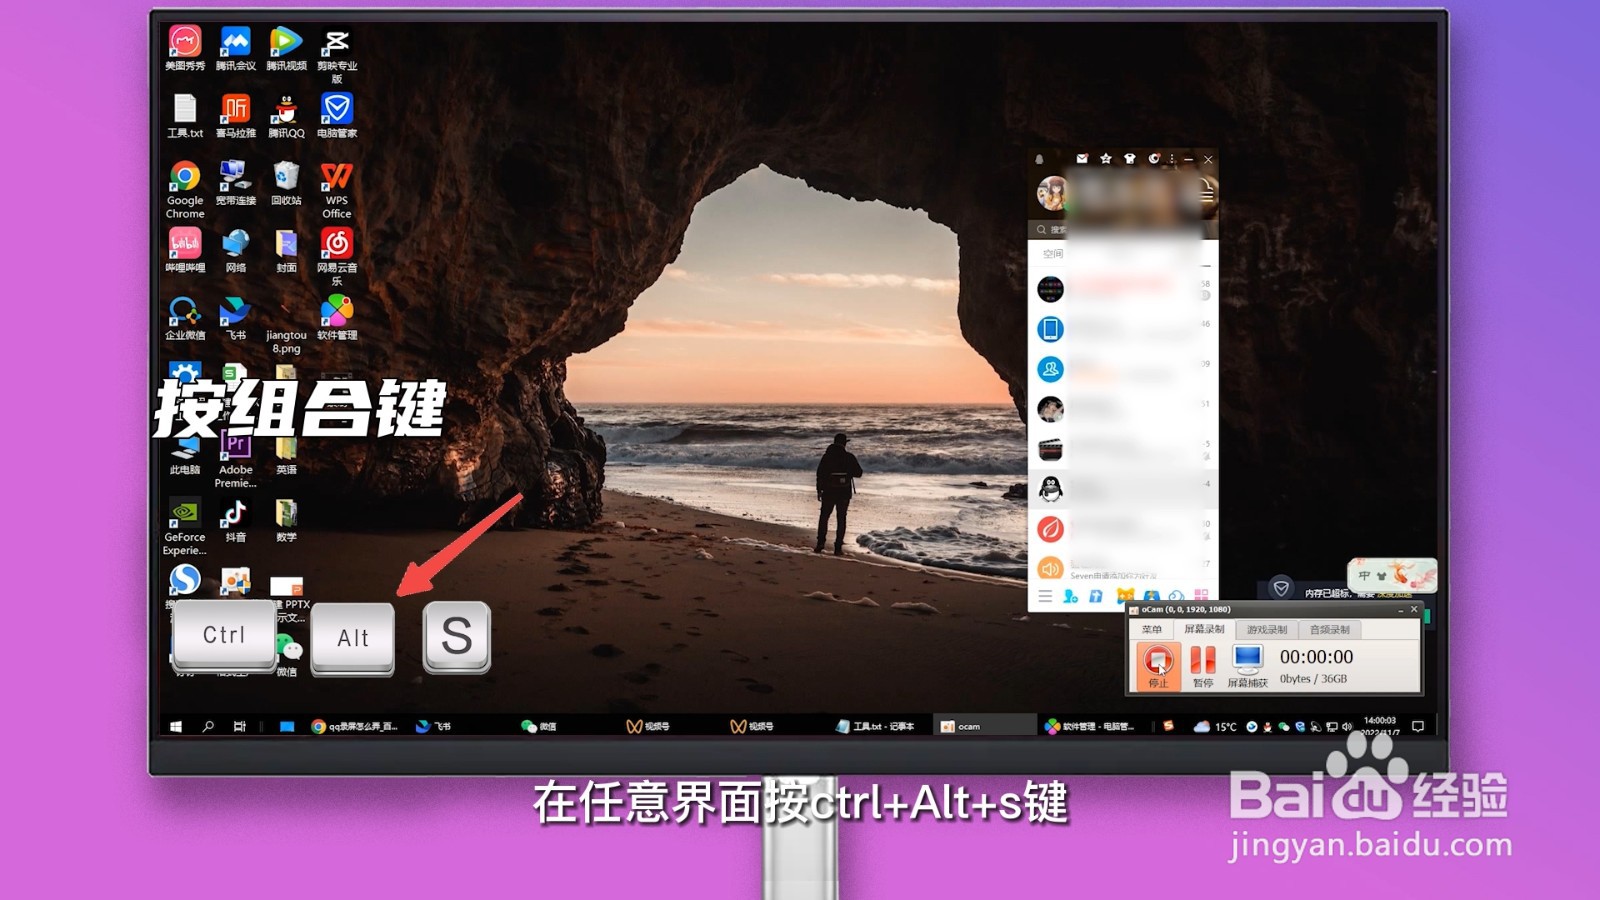Open the 软件管理 desktop shortcut
The image size is (1600, 900).
tap(337, 318)
